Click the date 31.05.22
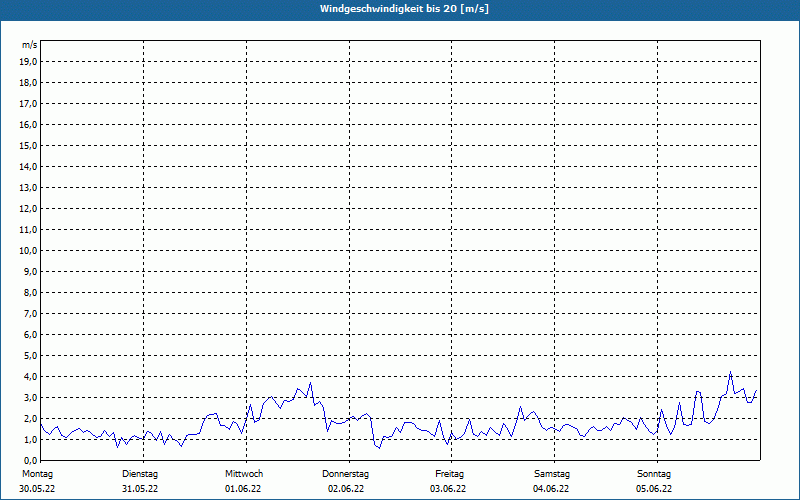 pyautogui.click(x=140, y=489)
